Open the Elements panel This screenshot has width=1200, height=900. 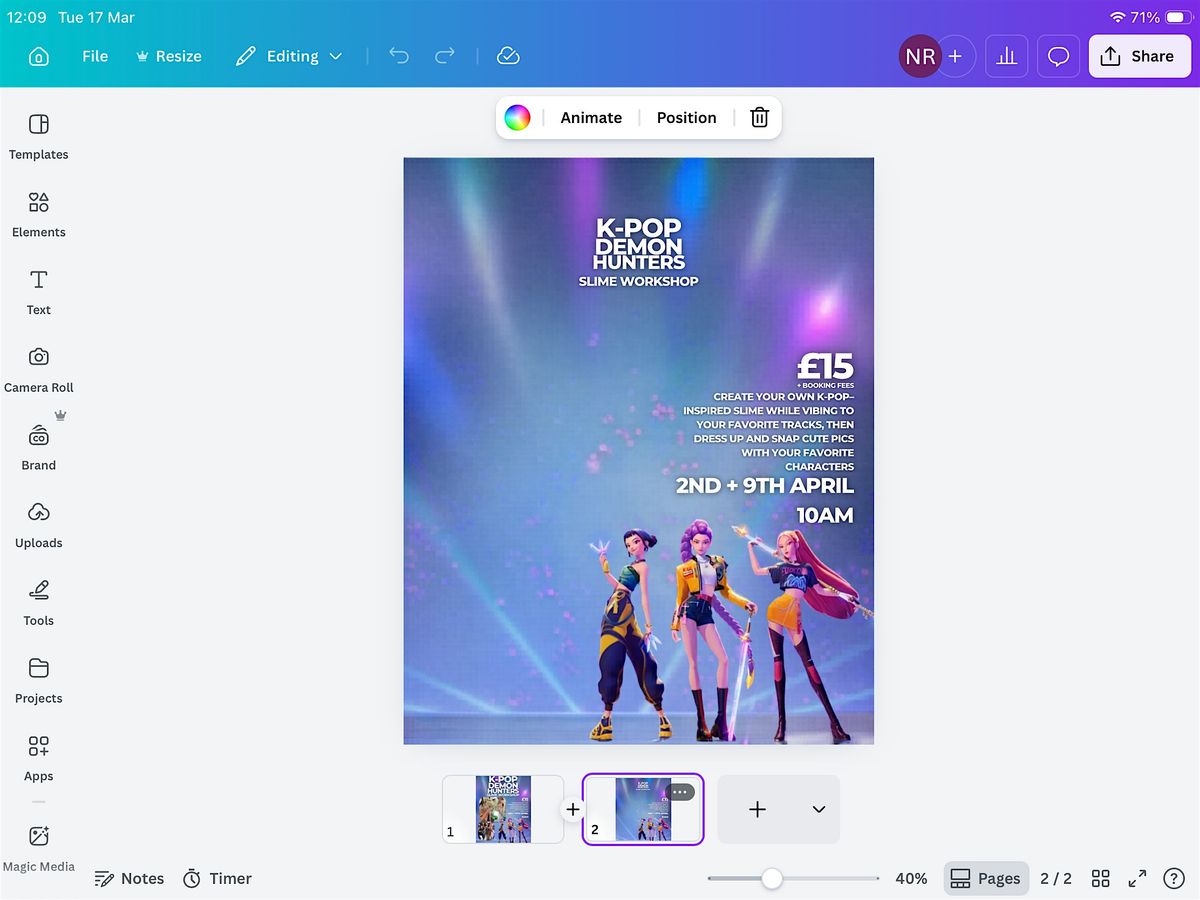(39, 215)
